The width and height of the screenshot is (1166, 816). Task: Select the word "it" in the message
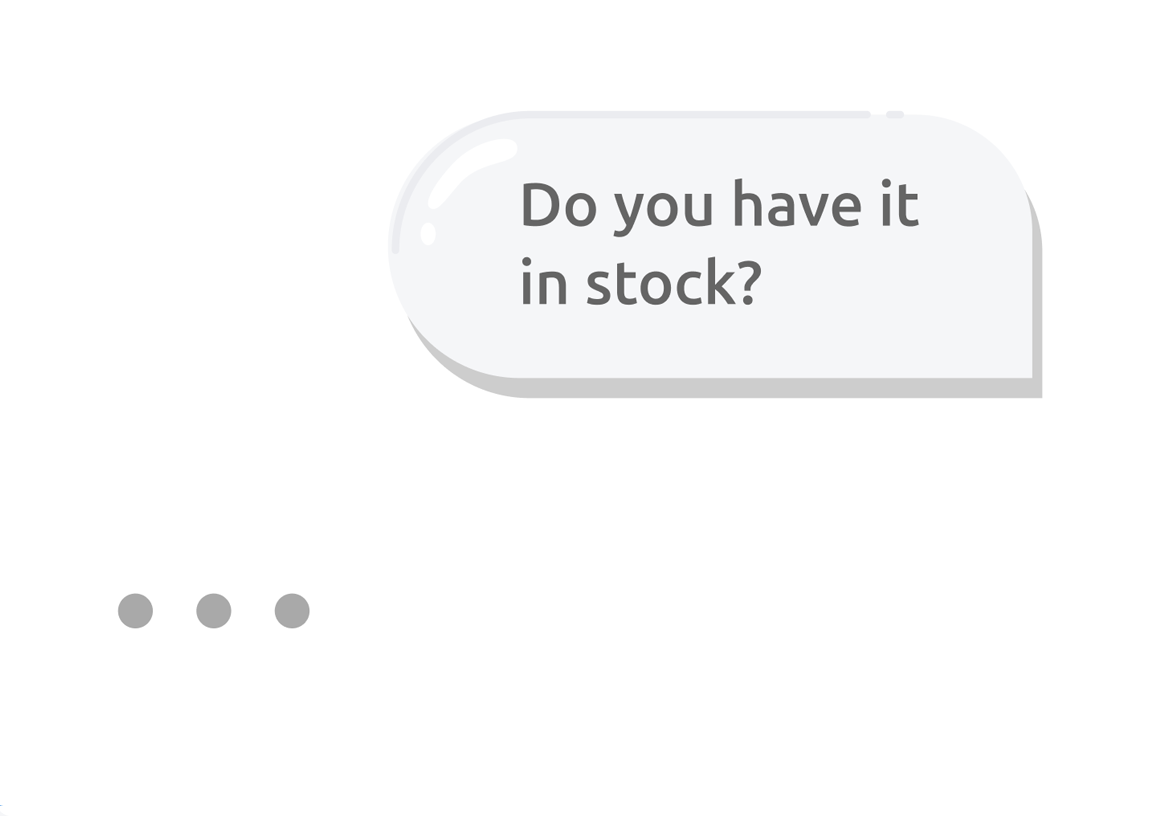(899, 204)
